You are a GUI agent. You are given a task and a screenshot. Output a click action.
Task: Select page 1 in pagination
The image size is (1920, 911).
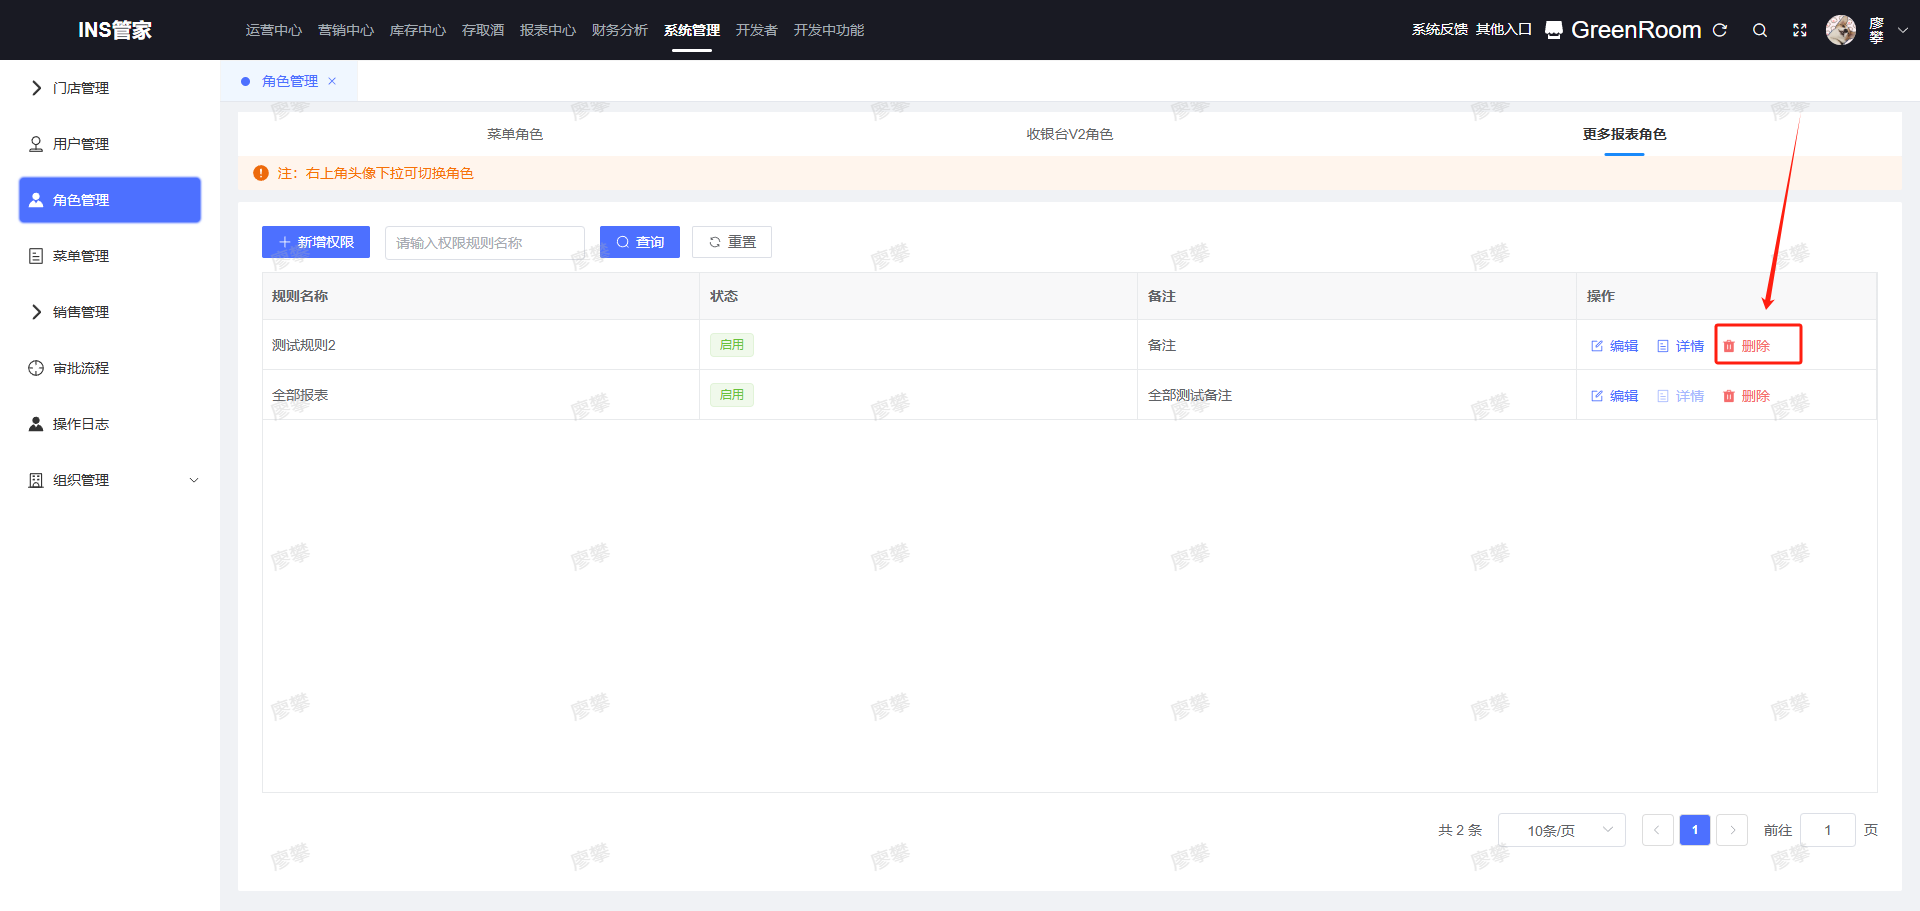click(x=1695, y=830)
